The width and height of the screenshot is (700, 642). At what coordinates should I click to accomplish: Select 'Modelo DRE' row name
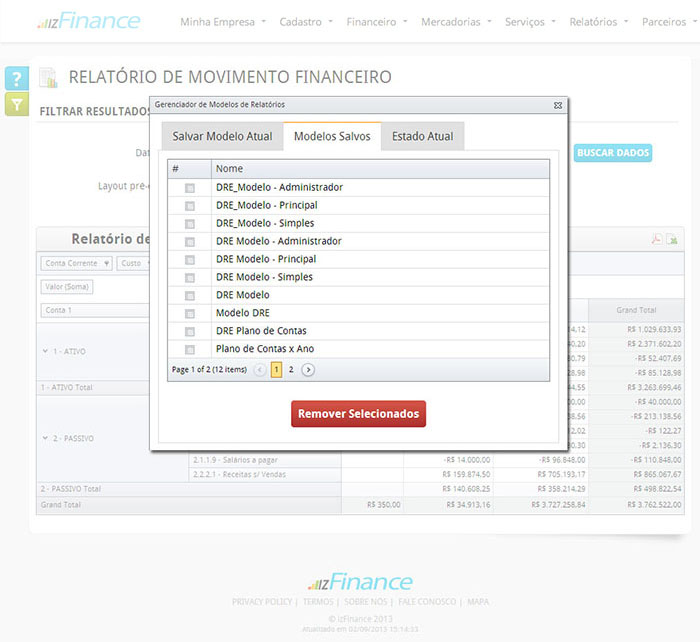coord(243,313)
